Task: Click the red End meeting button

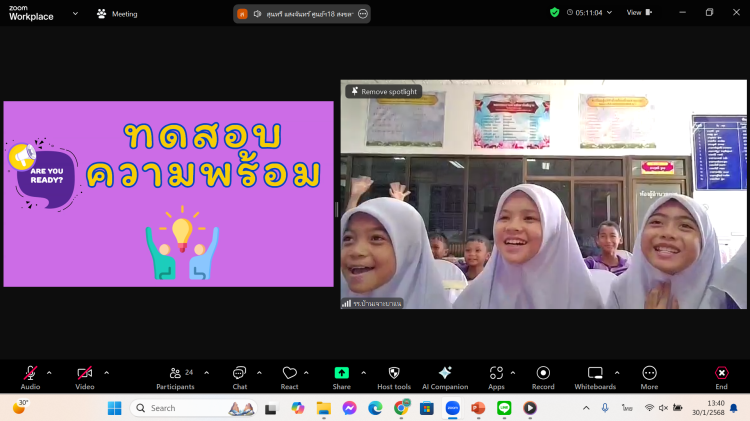Action: click(721, 377)
